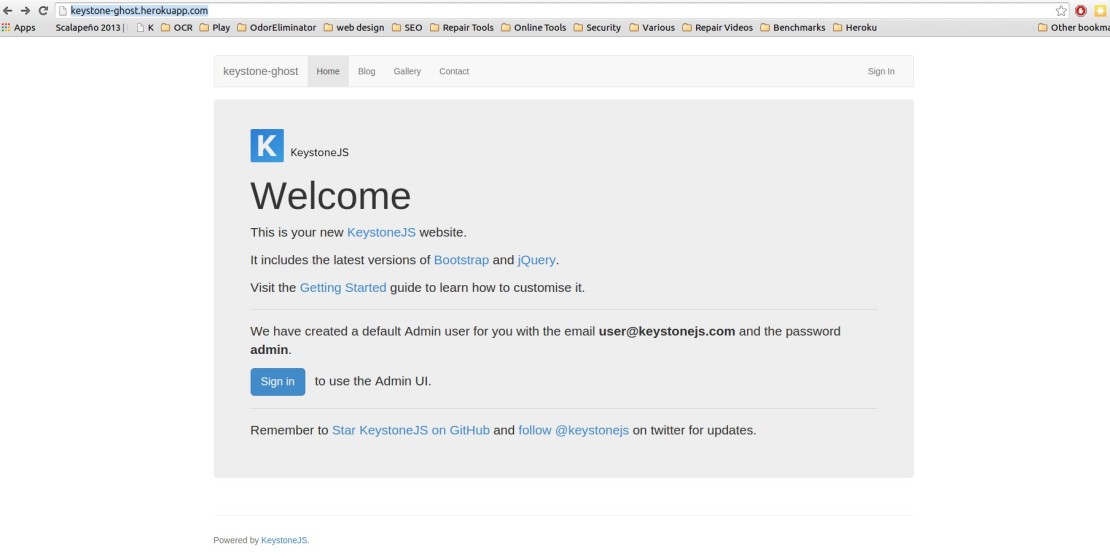1110x558 pixels.
Task: Go forward with the browser forward arrow
Action: 25,11
